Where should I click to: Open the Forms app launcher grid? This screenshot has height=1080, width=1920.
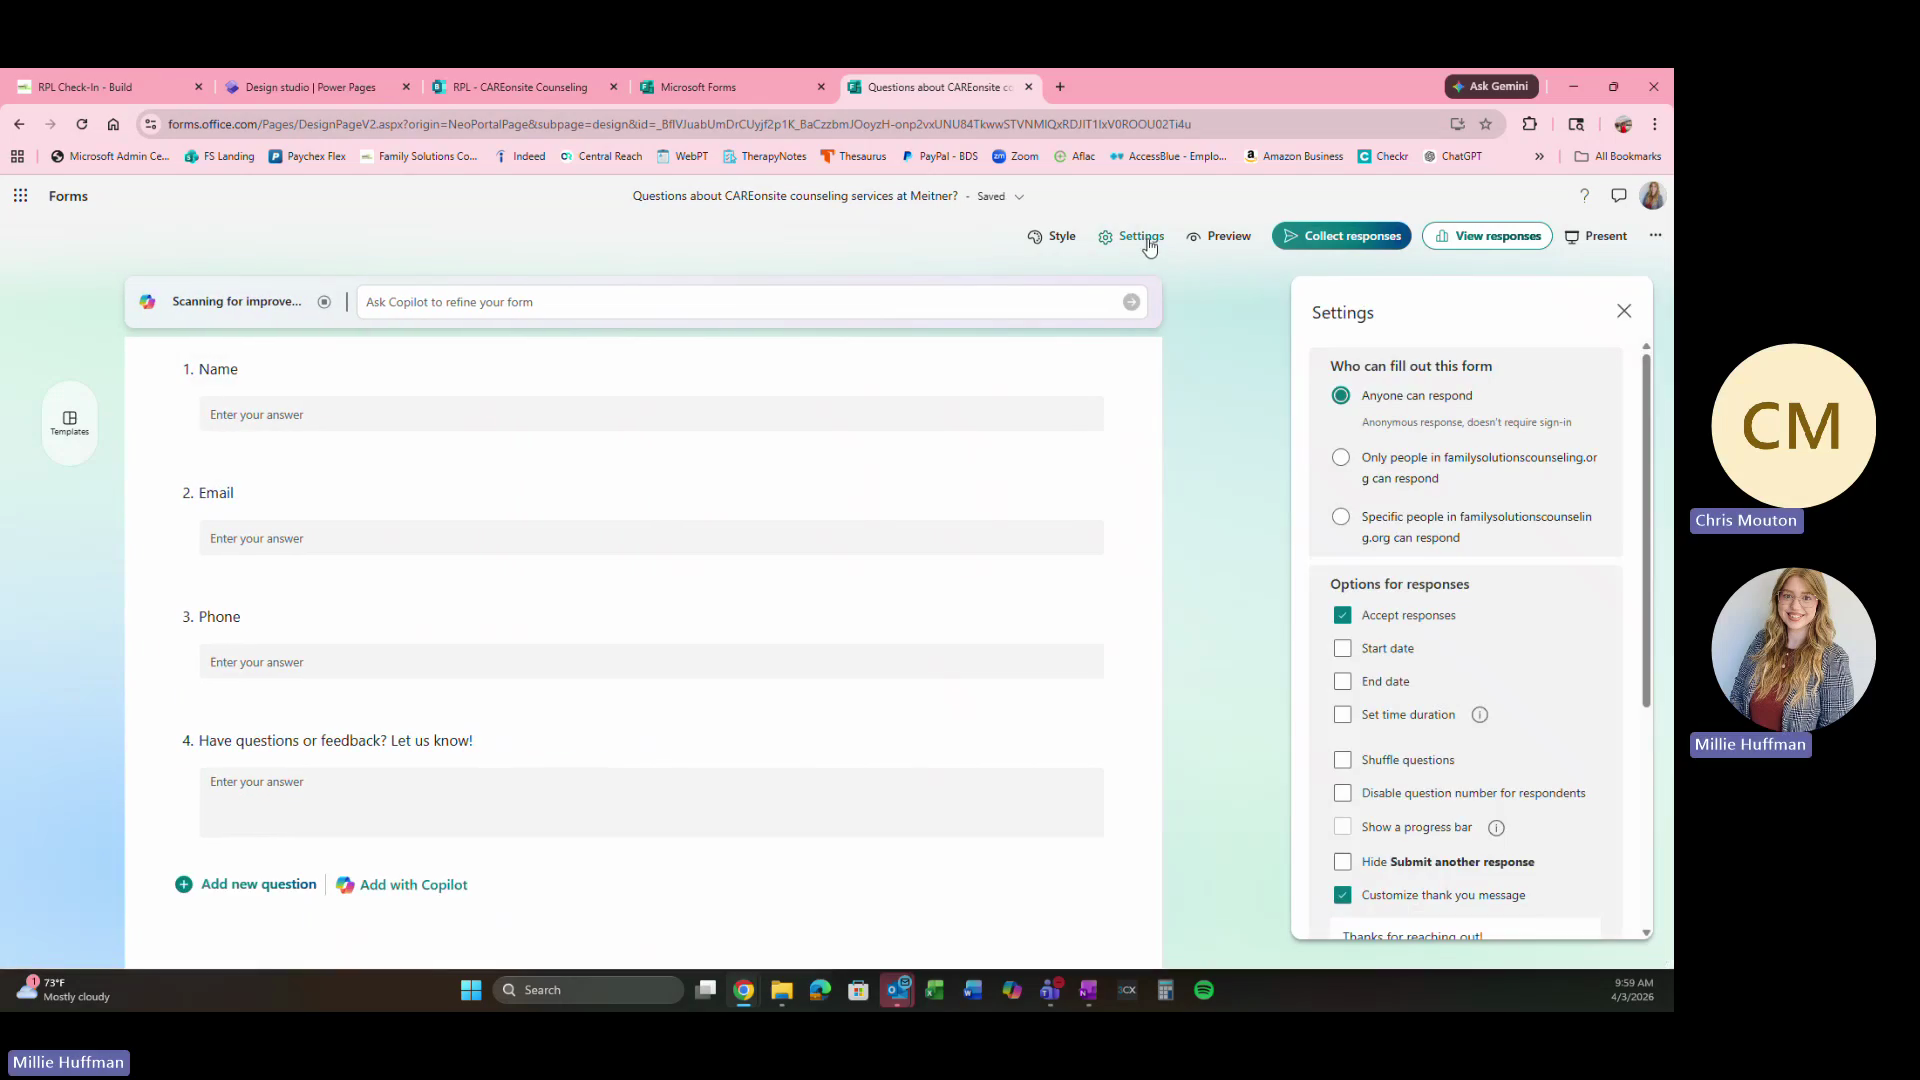point(20,196)
